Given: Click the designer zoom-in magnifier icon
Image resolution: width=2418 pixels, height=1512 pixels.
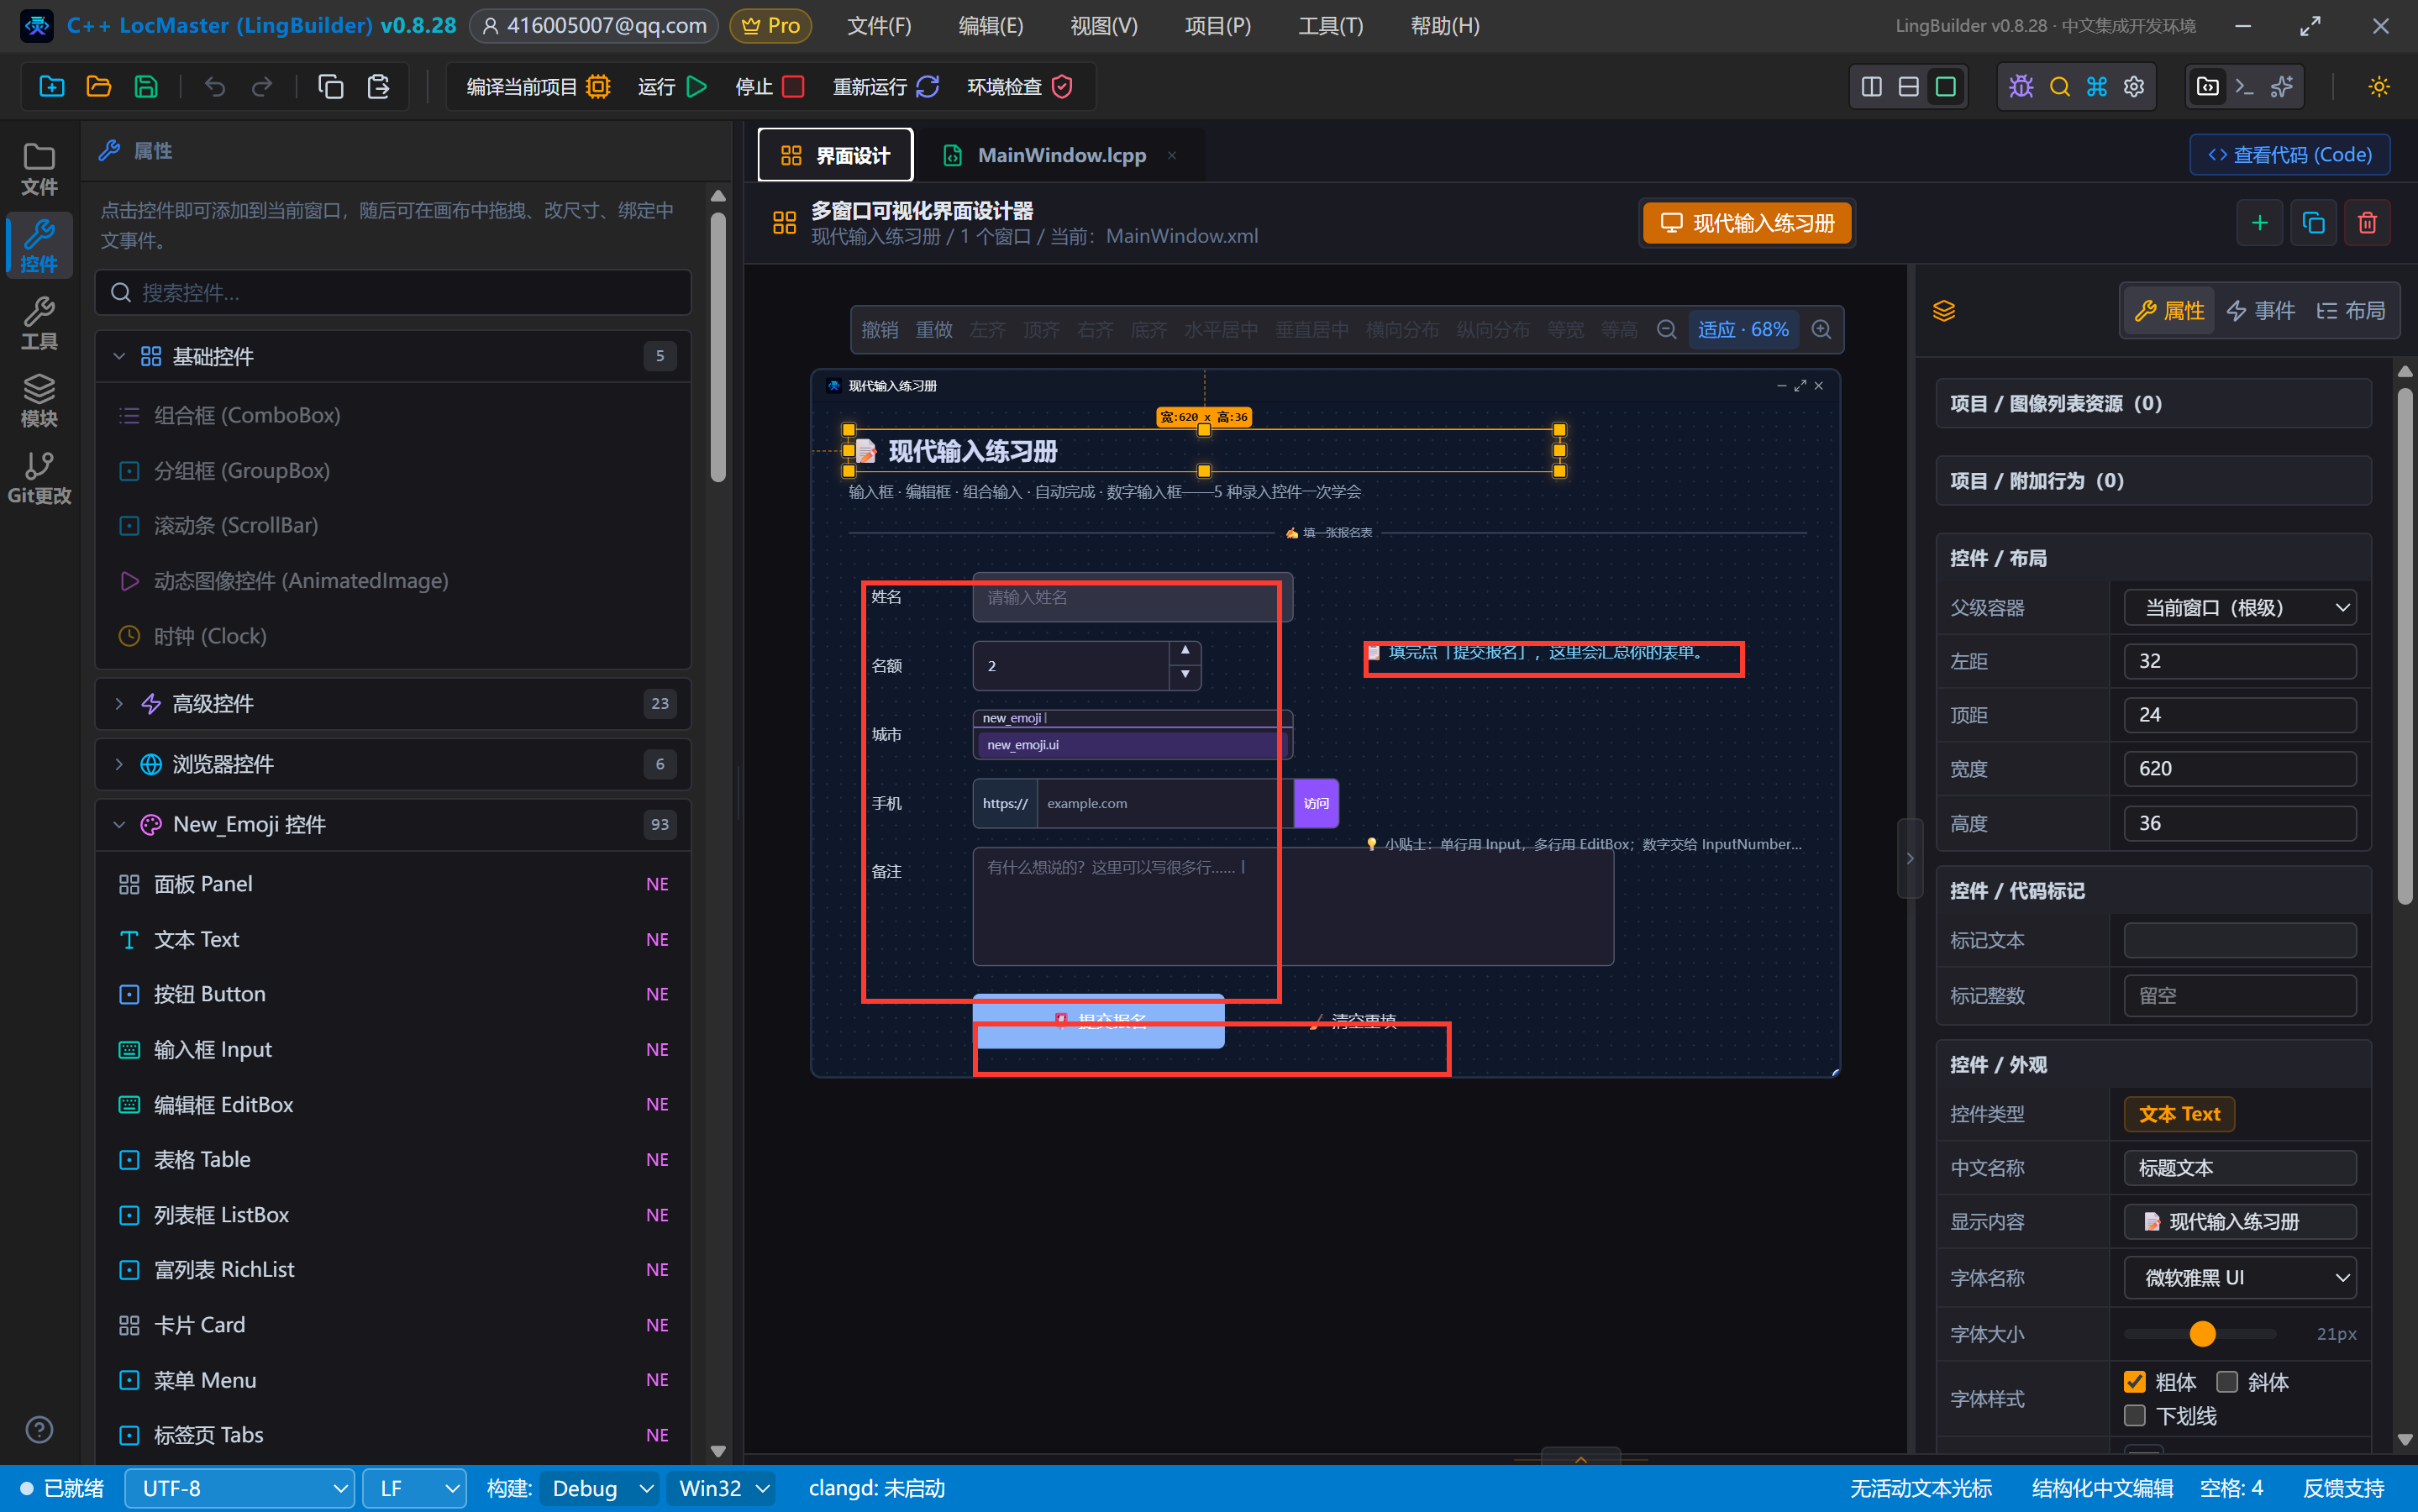Looking at the screenshot, I should (1822, 330).
